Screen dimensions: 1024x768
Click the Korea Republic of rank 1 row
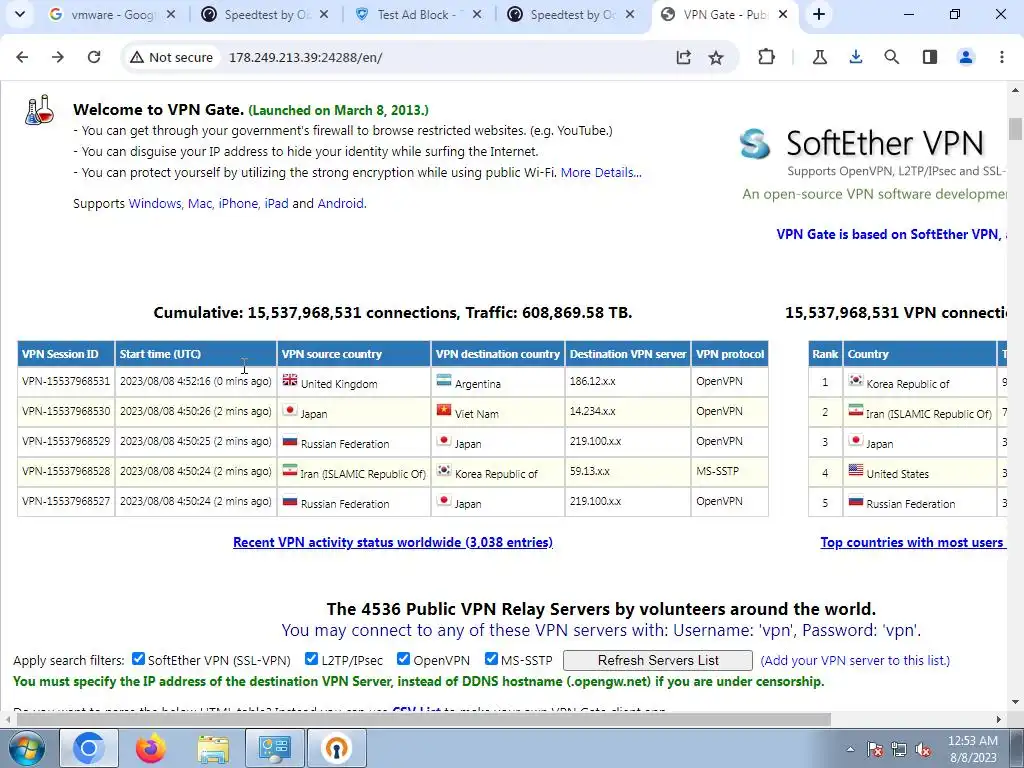tap(908, 383)
